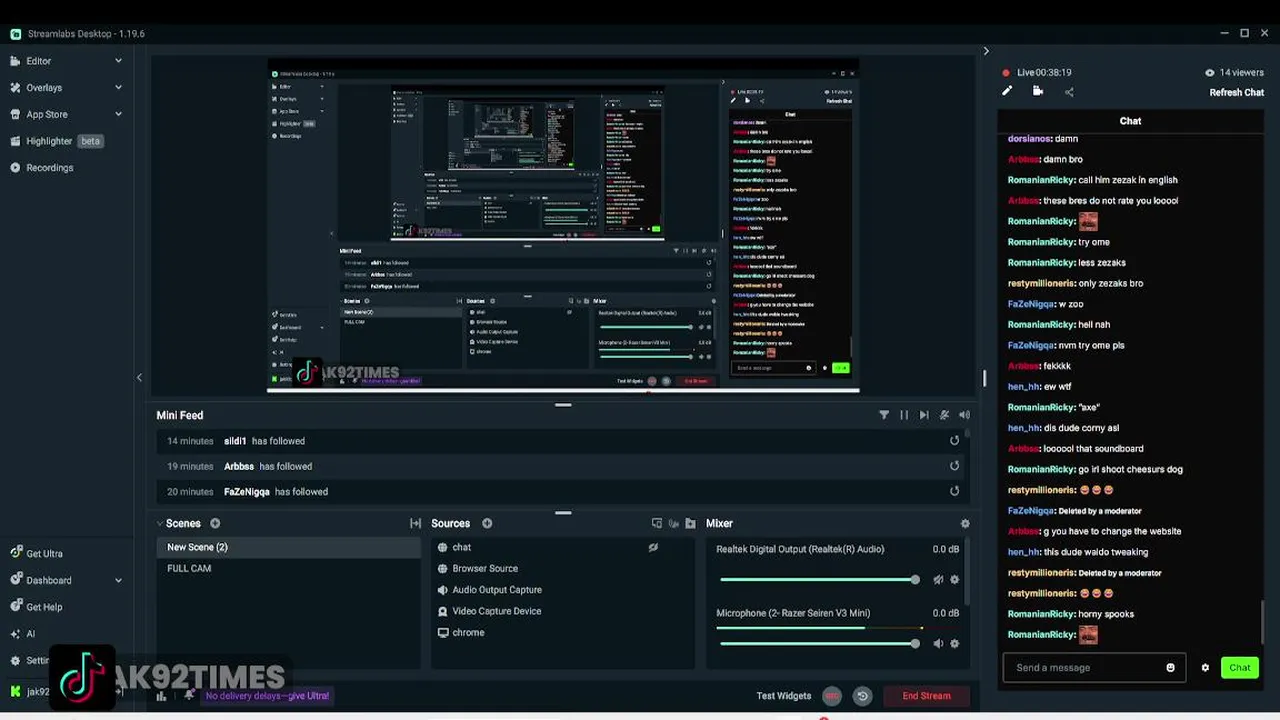Adjust Realtek Digital Output volume slider
The height and width of the screenshot is (720, 1280).
point(818,580)
